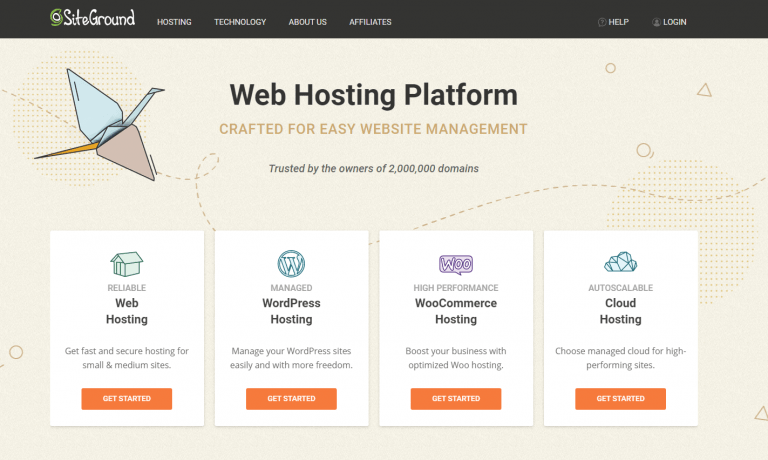Image resolution: width=768 pixels, height=460 pixels.
Task: Click the Woo logo icon
Action: click(456, 265)
